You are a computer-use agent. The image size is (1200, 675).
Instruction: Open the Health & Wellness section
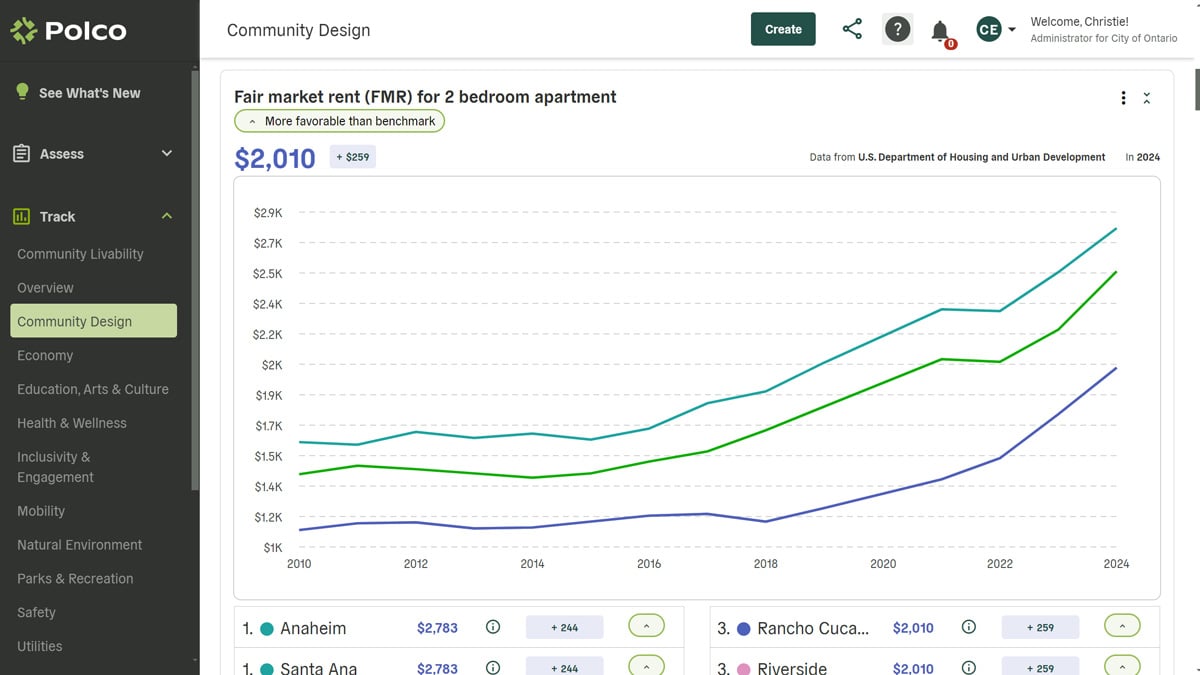click(x=71, y=422)
